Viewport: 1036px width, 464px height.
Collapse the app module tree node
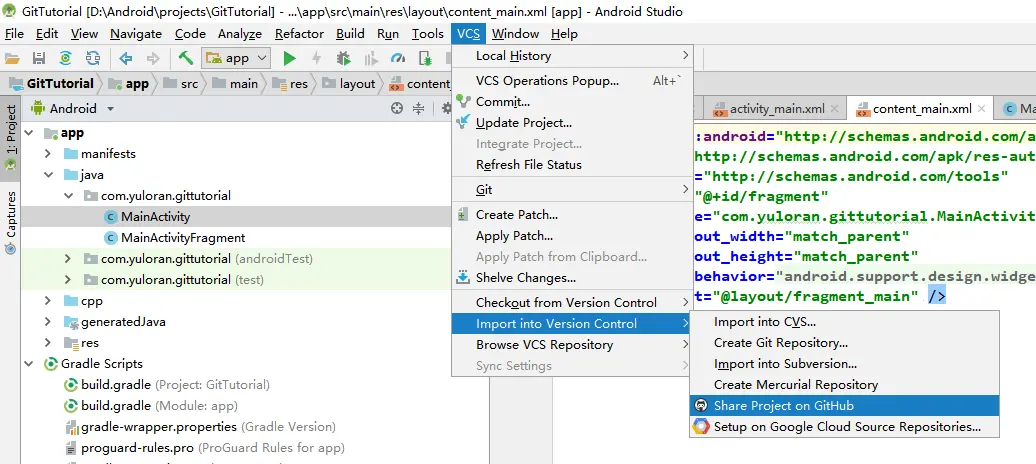pyautogui.click(x=28, y=133)
